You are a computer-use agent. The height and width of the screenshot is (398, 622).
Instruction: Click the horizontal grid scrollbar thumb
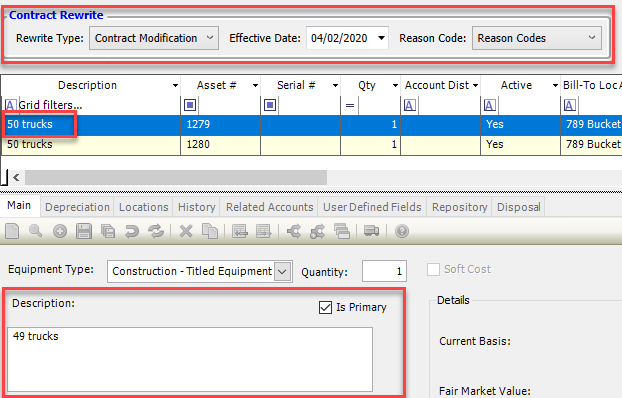click(x=176, y=177)
